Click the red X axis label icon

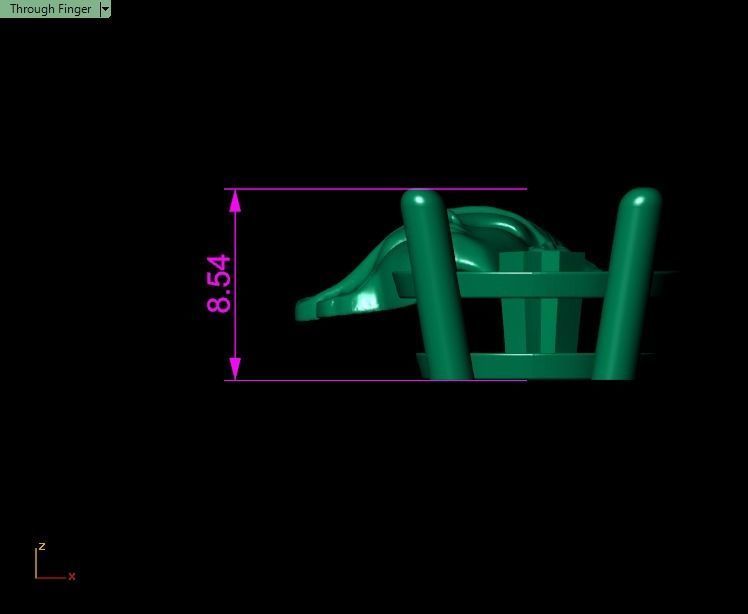[x=72, y=576]
